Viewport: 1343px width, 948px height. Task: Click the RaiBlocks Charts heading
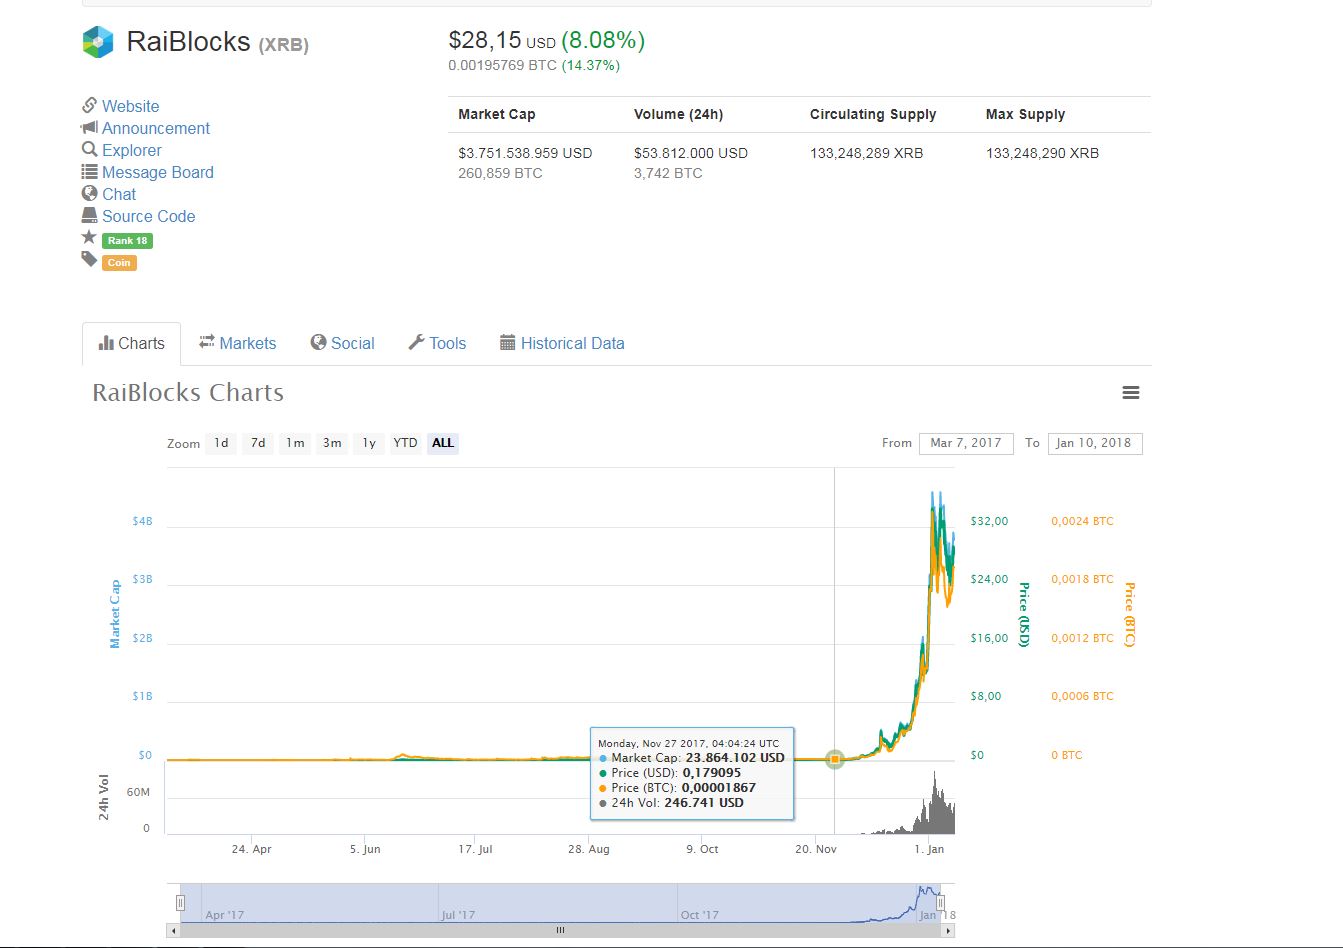pyautogui.click(x=188, y=393)
